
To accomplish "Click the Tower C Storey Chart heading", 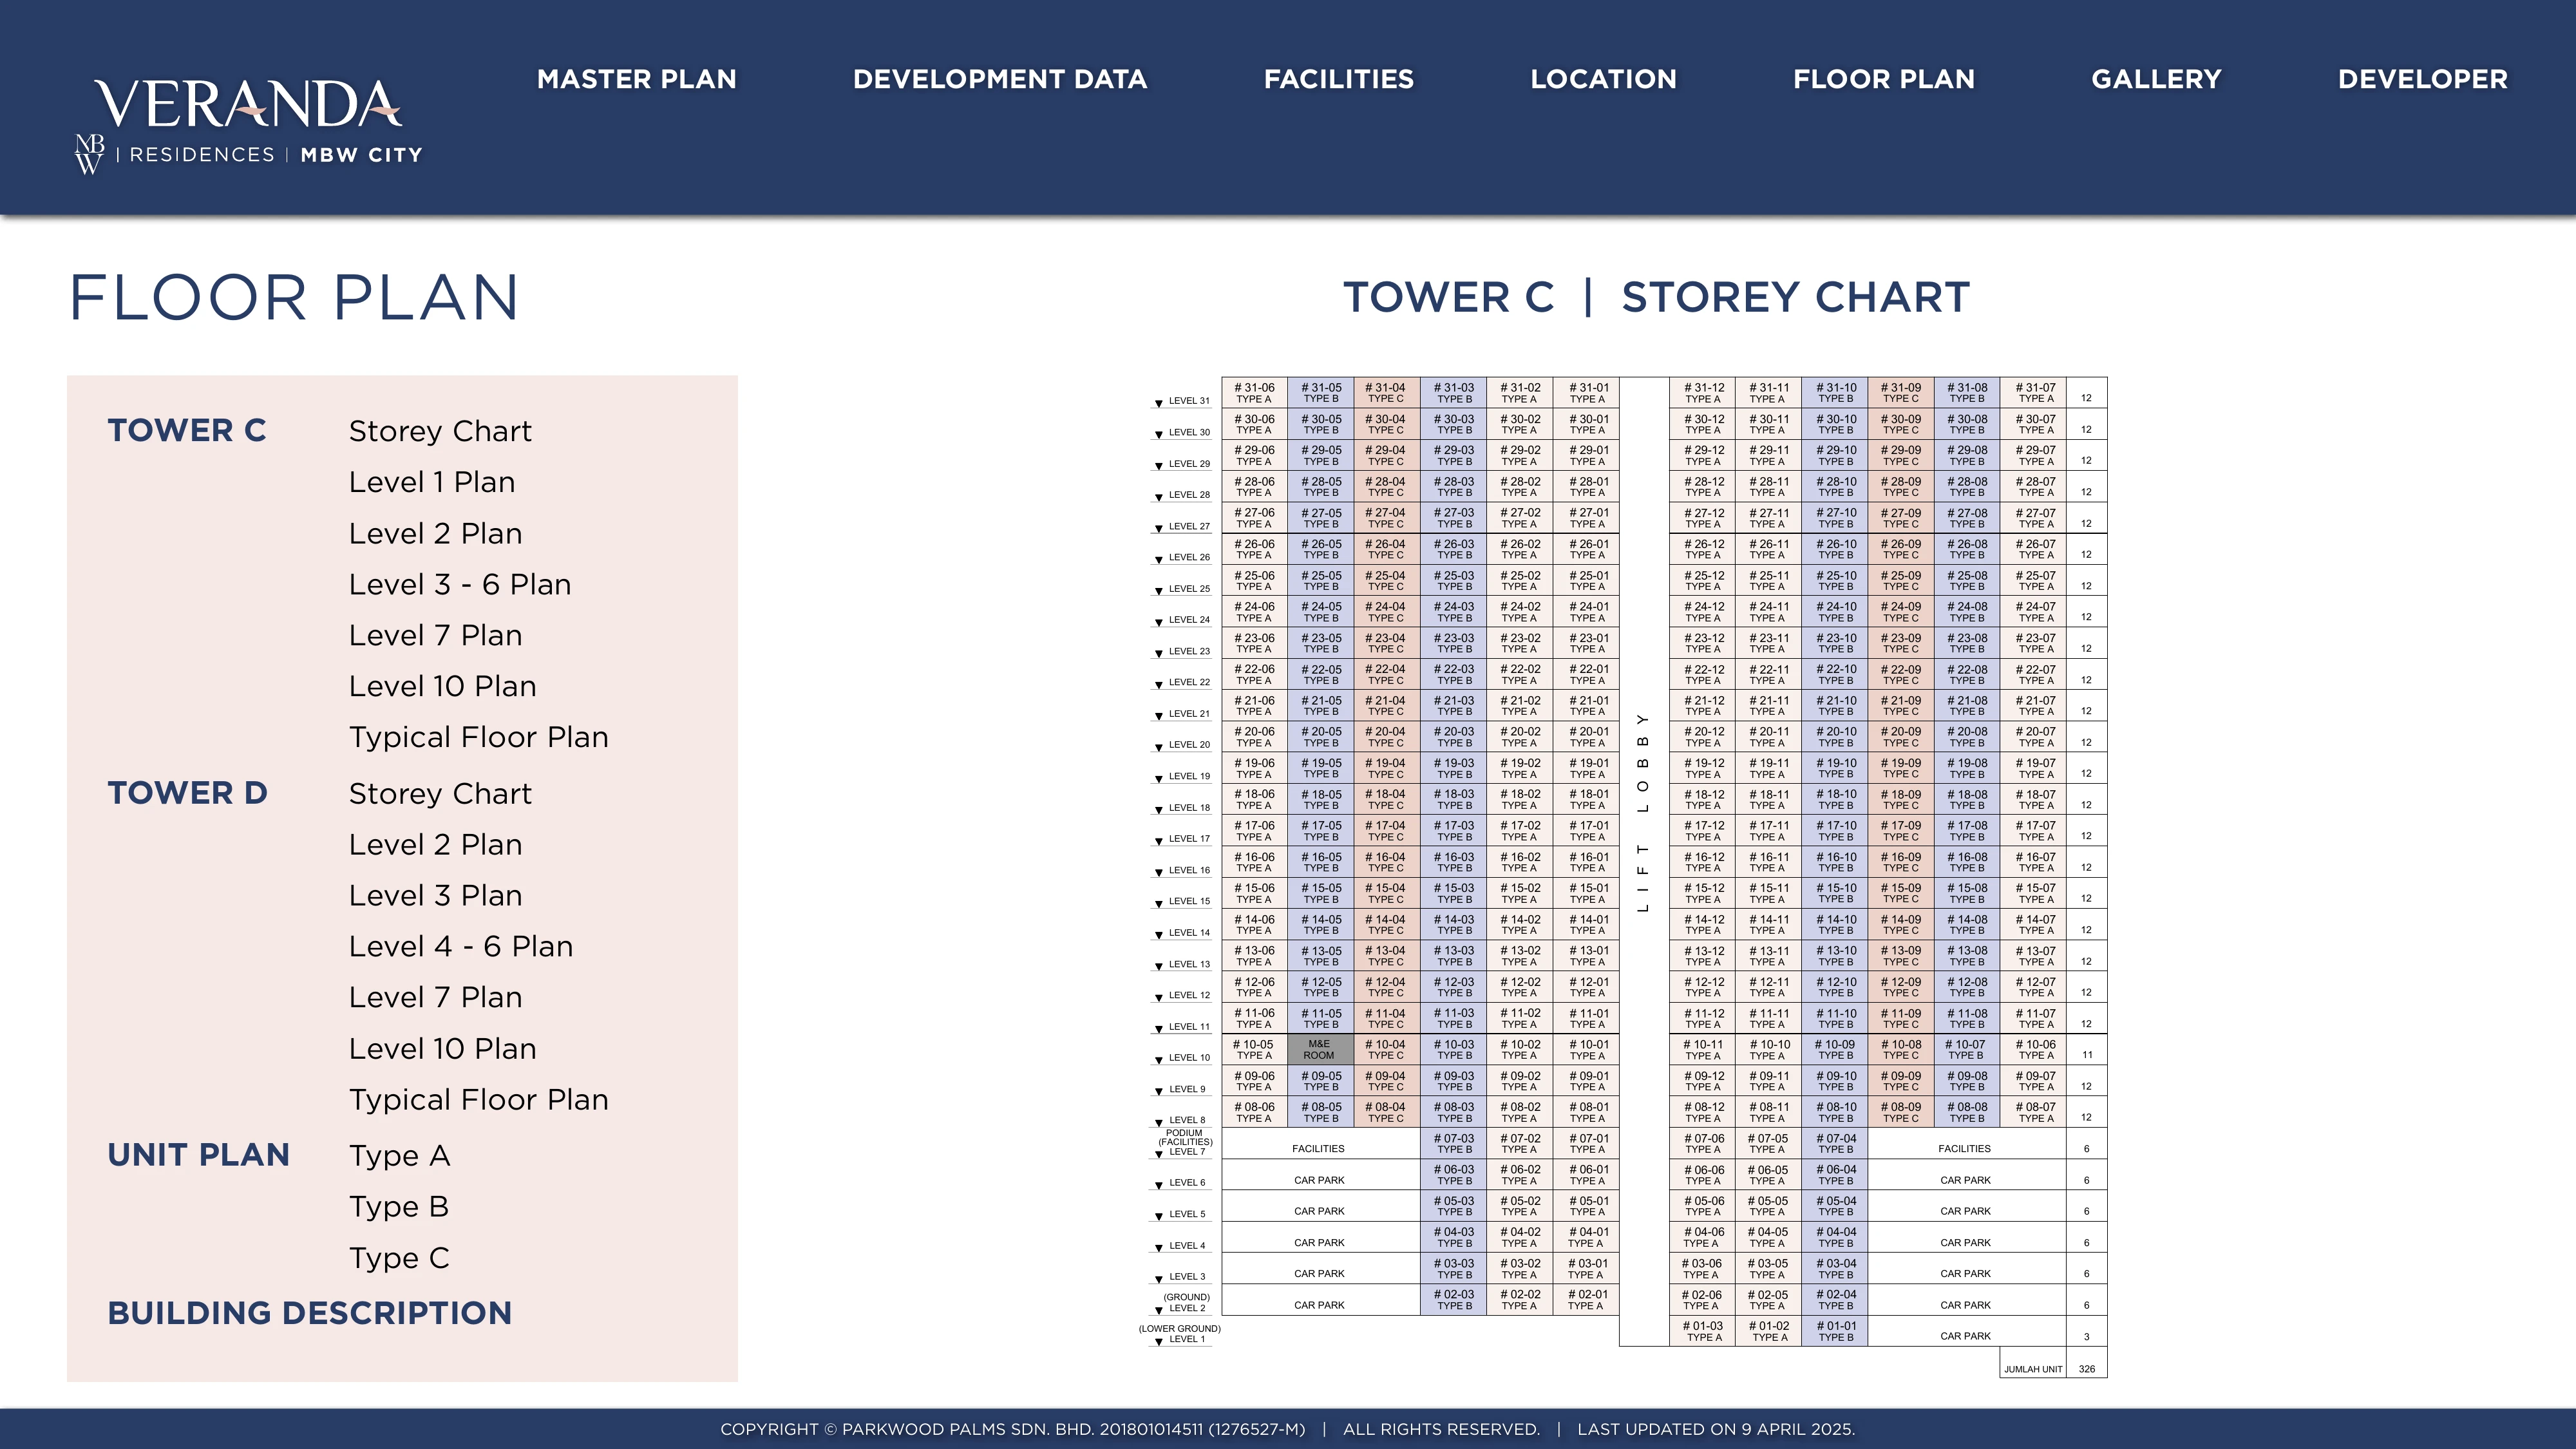I will 1656,297.
